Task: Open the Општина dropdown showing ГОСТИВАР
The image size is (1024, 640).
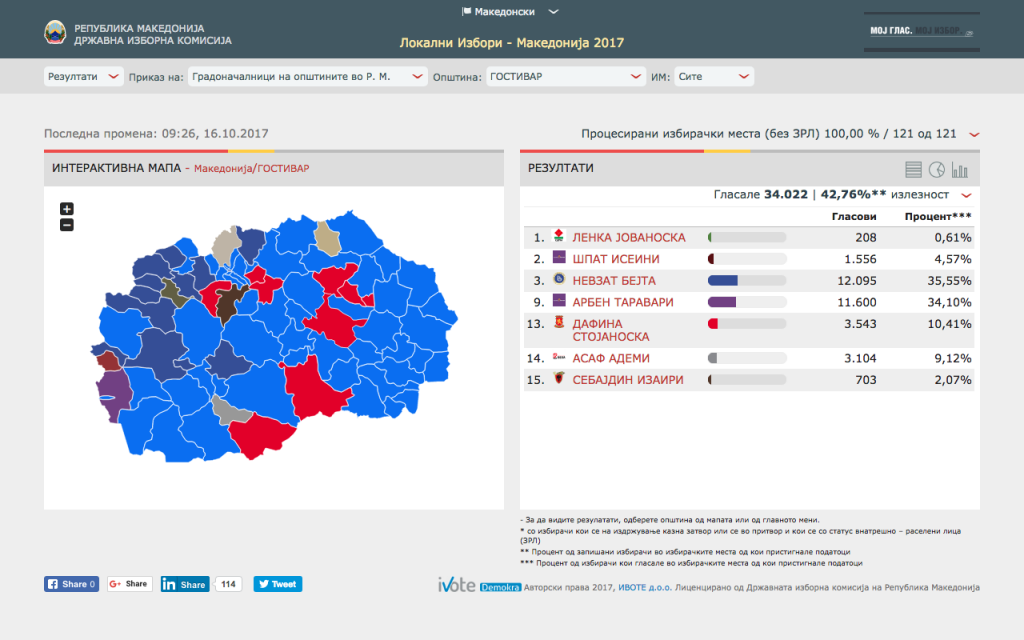Action: [x=565, y=77]
